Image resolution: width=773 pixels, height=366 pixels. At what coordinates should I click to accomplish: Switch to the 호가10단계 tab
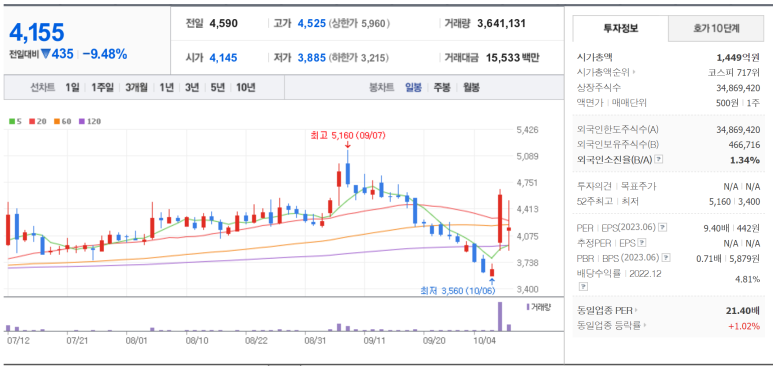click(x=716, y=29)
